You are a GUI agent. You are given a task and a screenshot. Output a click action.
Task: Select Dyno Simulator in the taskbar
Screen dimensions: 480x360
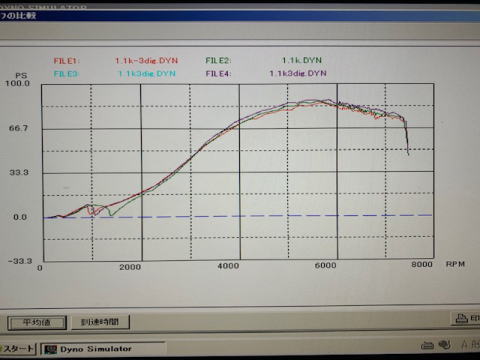click(x=103, y=349)
